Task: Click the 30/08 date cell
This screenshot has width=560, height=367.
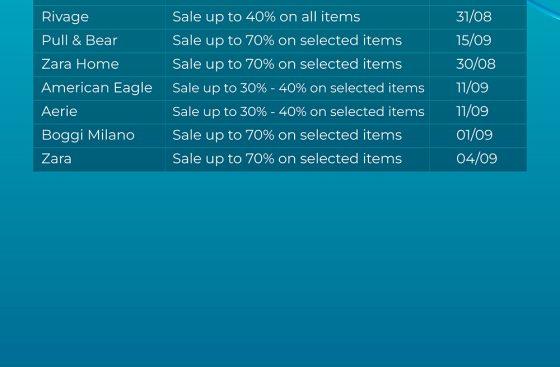Action: [x=476, y=64]
